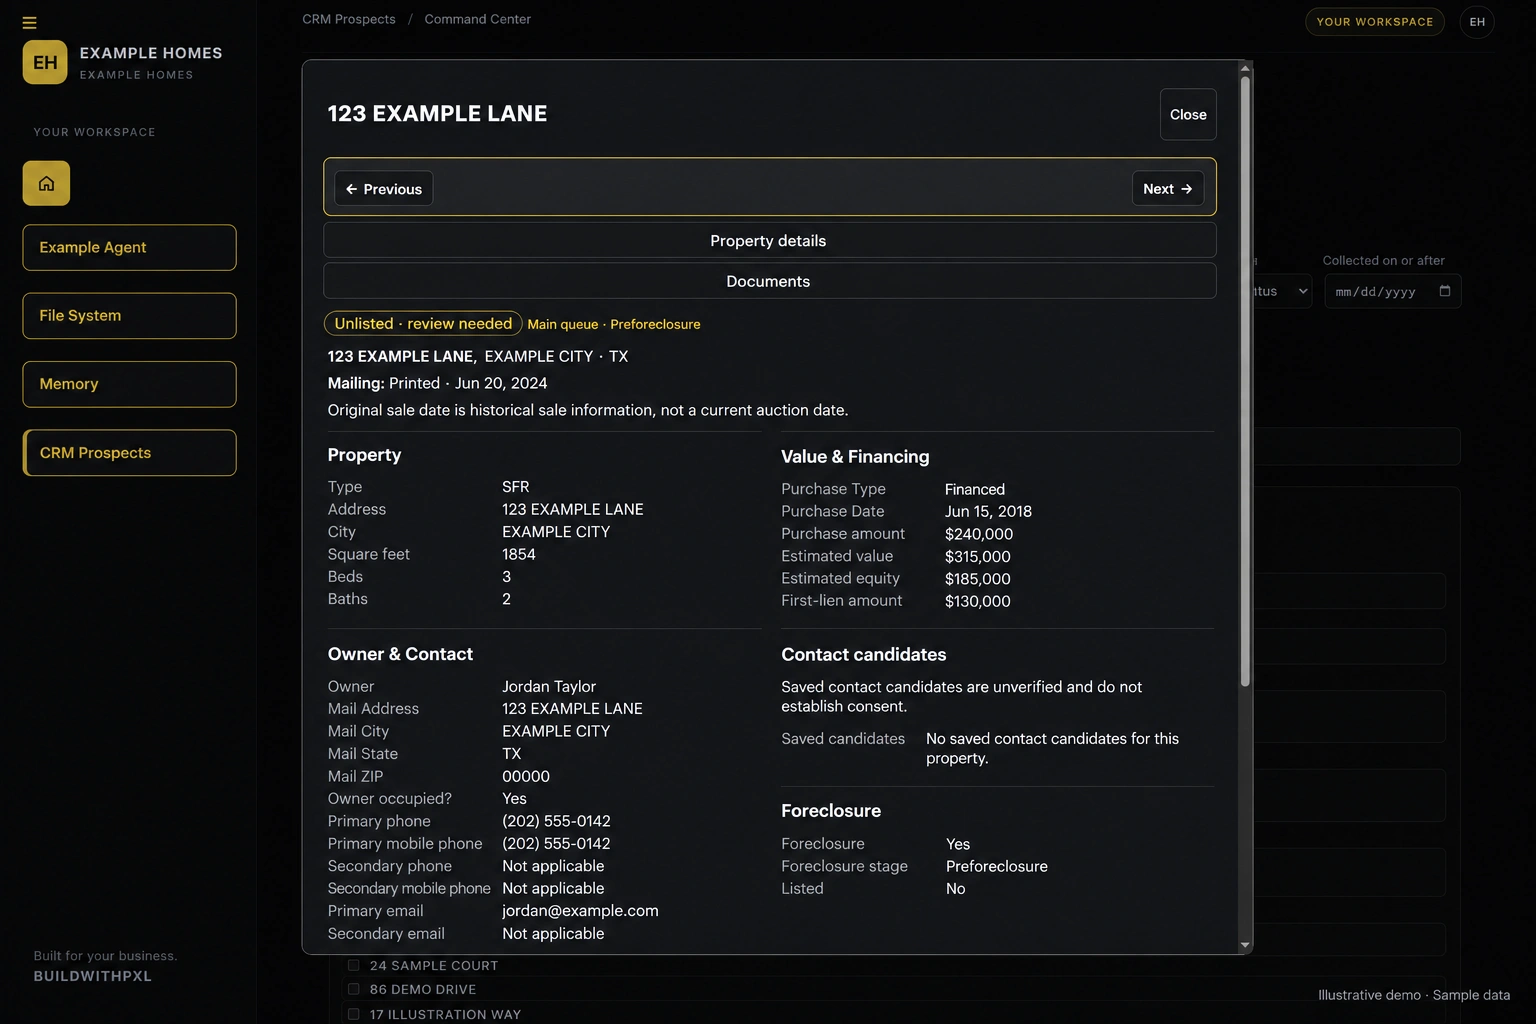
Task: Click the primary email jordan@example.com
Action: tap(580, 910)
